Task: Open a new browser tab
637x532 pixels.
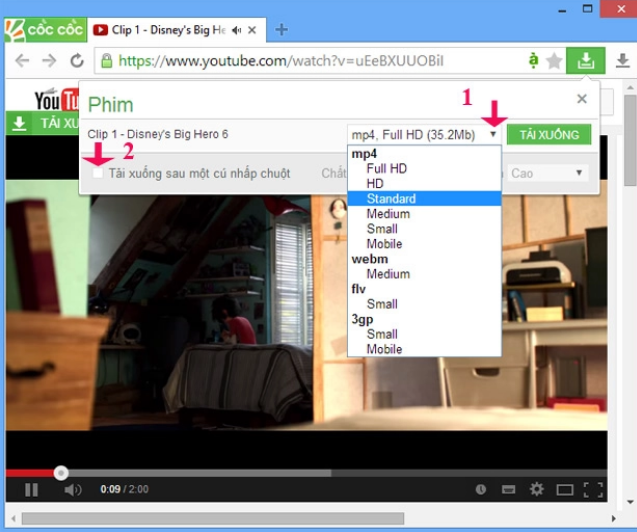Action: click(x=282, y=29)
